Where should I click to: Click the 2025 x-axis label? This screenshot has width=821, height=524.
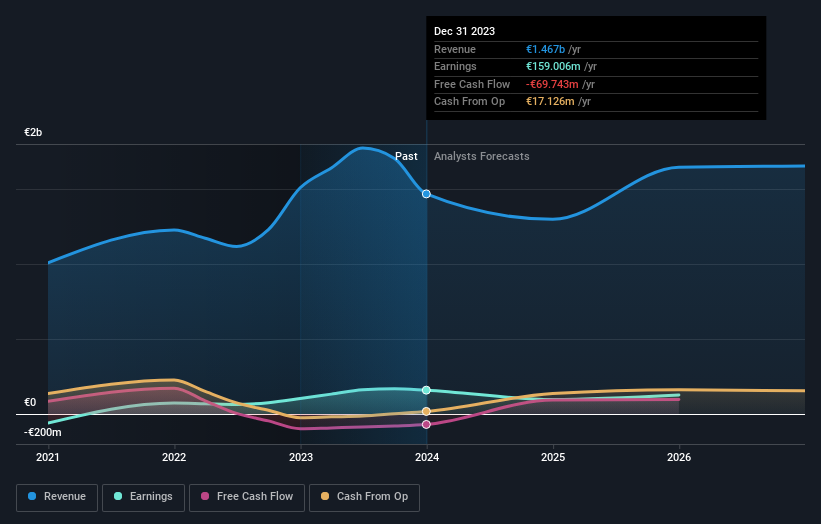tap(553, 458)
